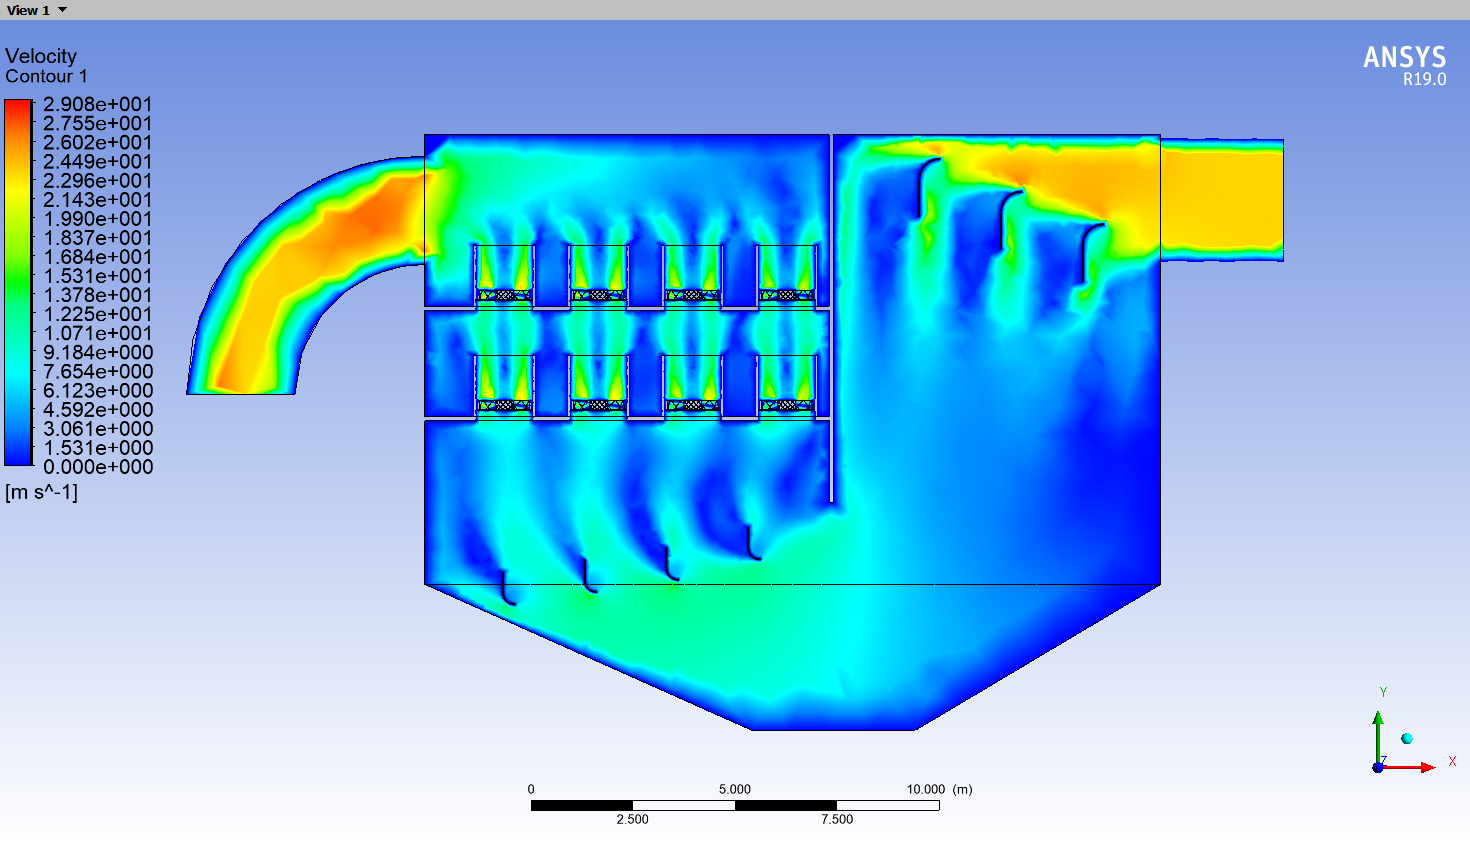This screenshot has height=845, width=1470.
Task: Click the [m s^-1] legend unit label
Action: 41,492
